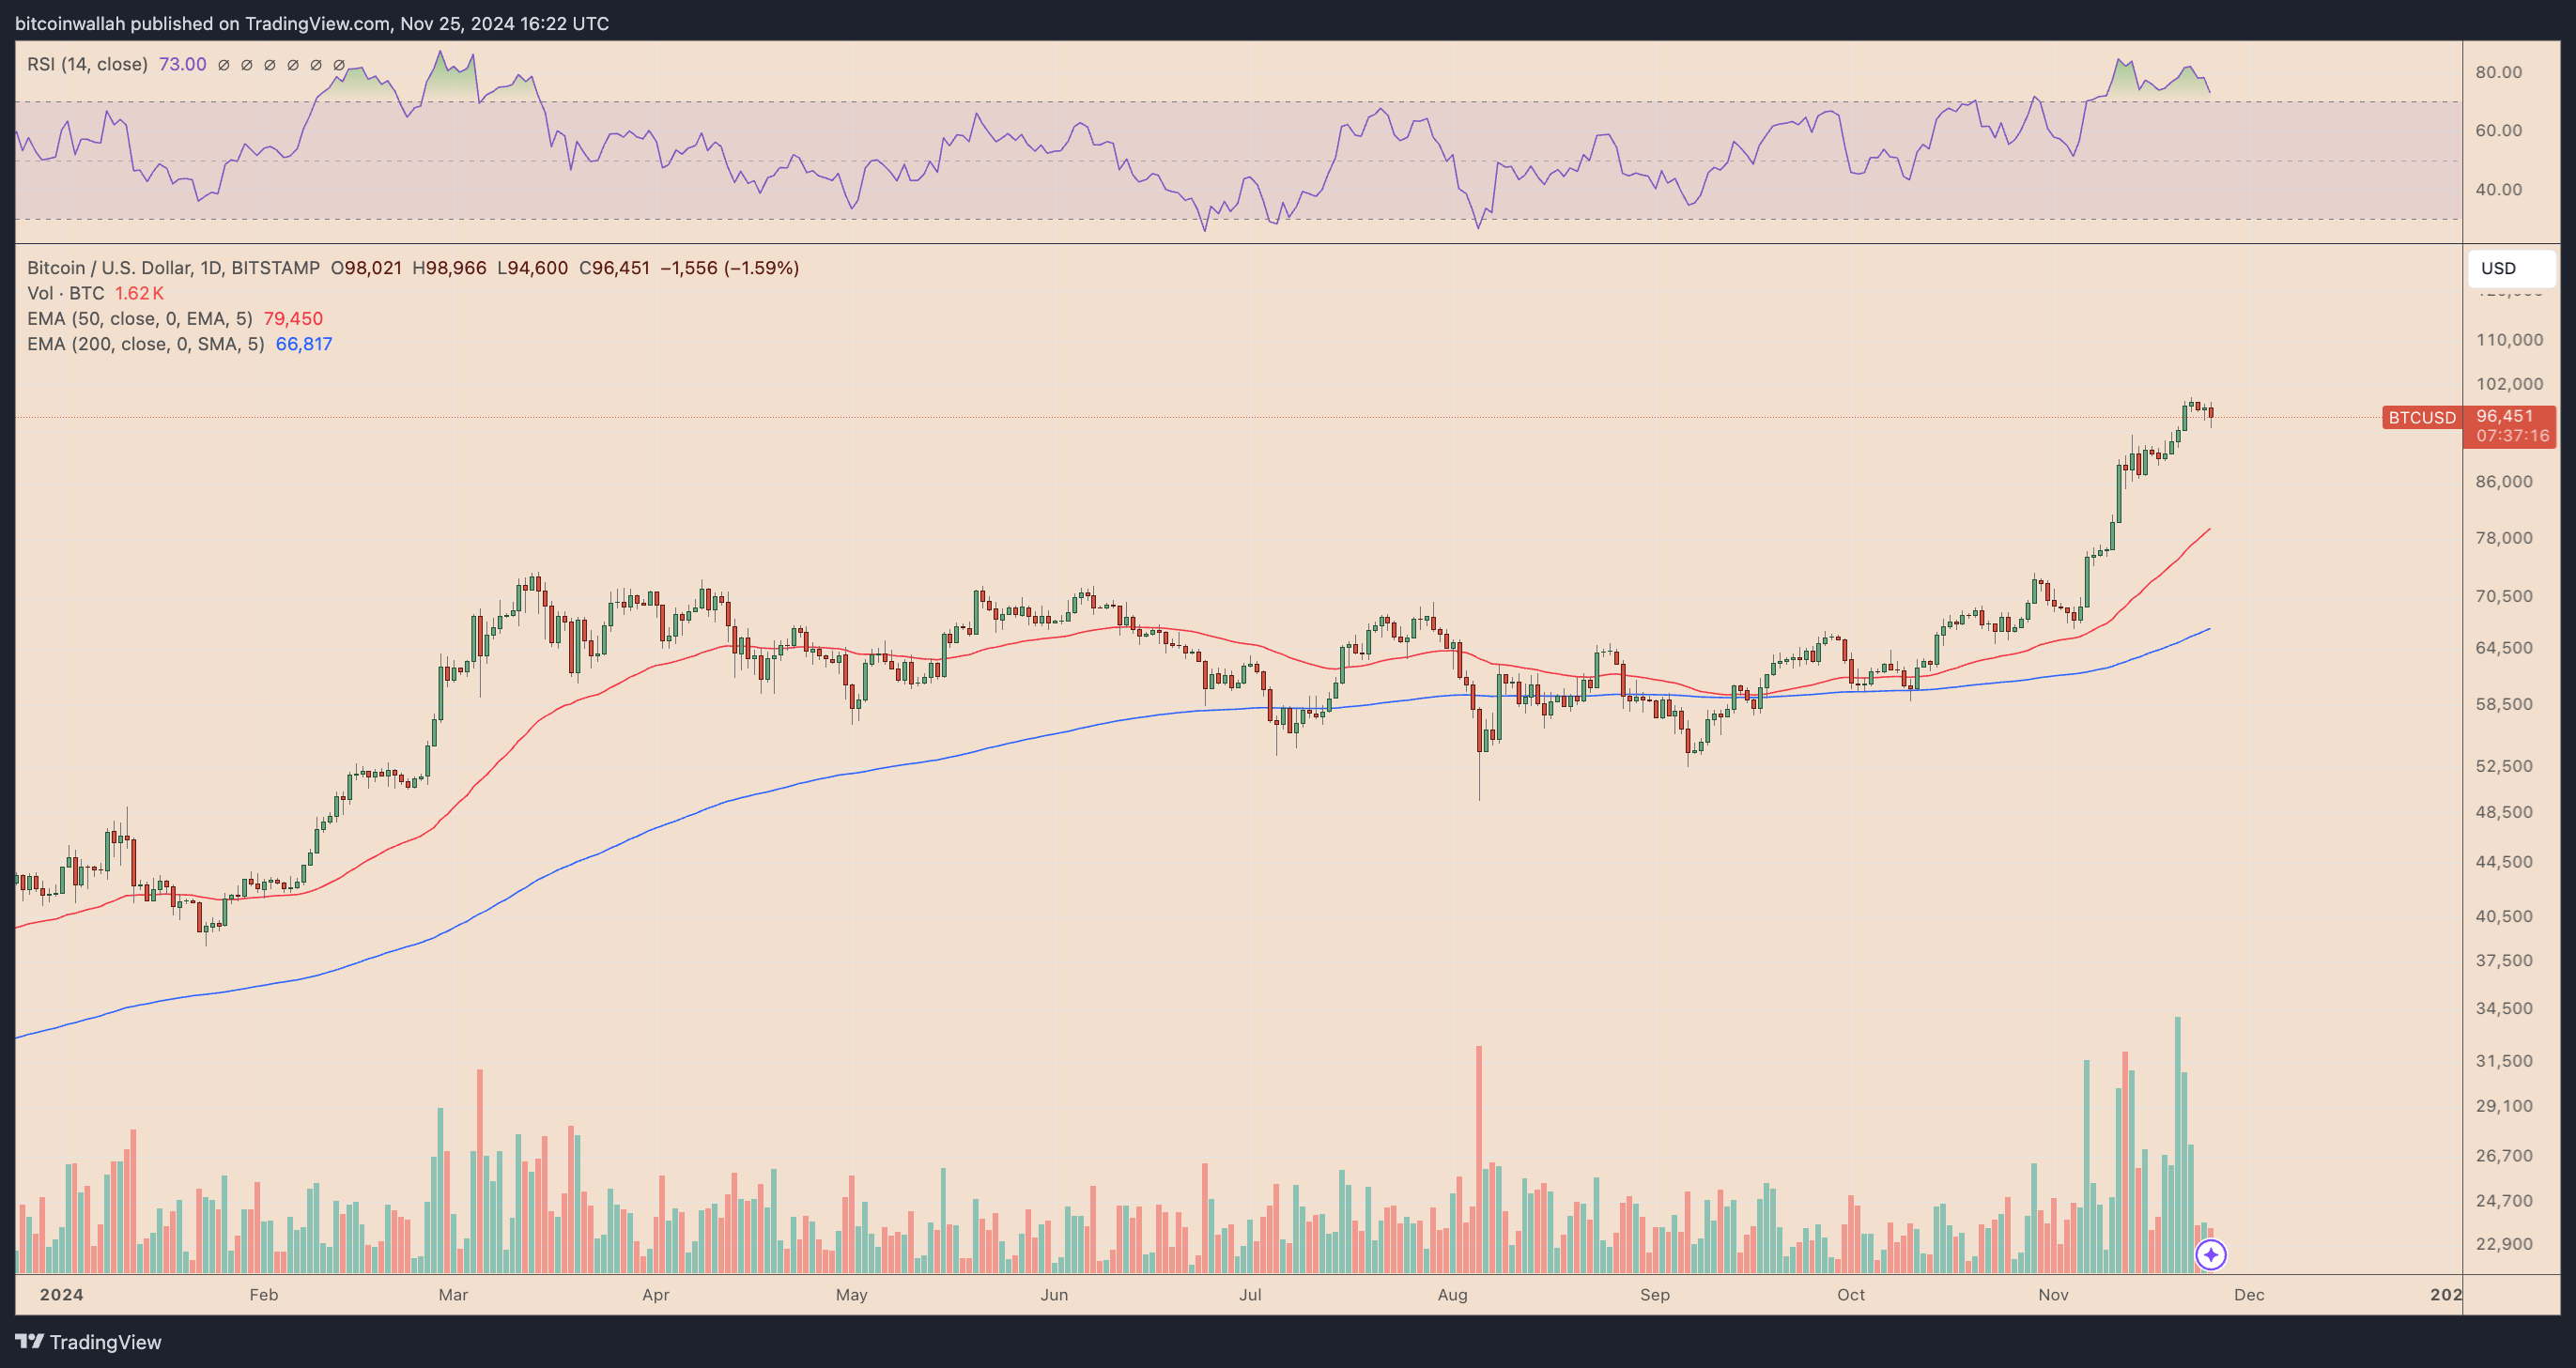Click the volume value 1.62 K
Viewport: 2576px width, 1368px height.
click(139, 293)
